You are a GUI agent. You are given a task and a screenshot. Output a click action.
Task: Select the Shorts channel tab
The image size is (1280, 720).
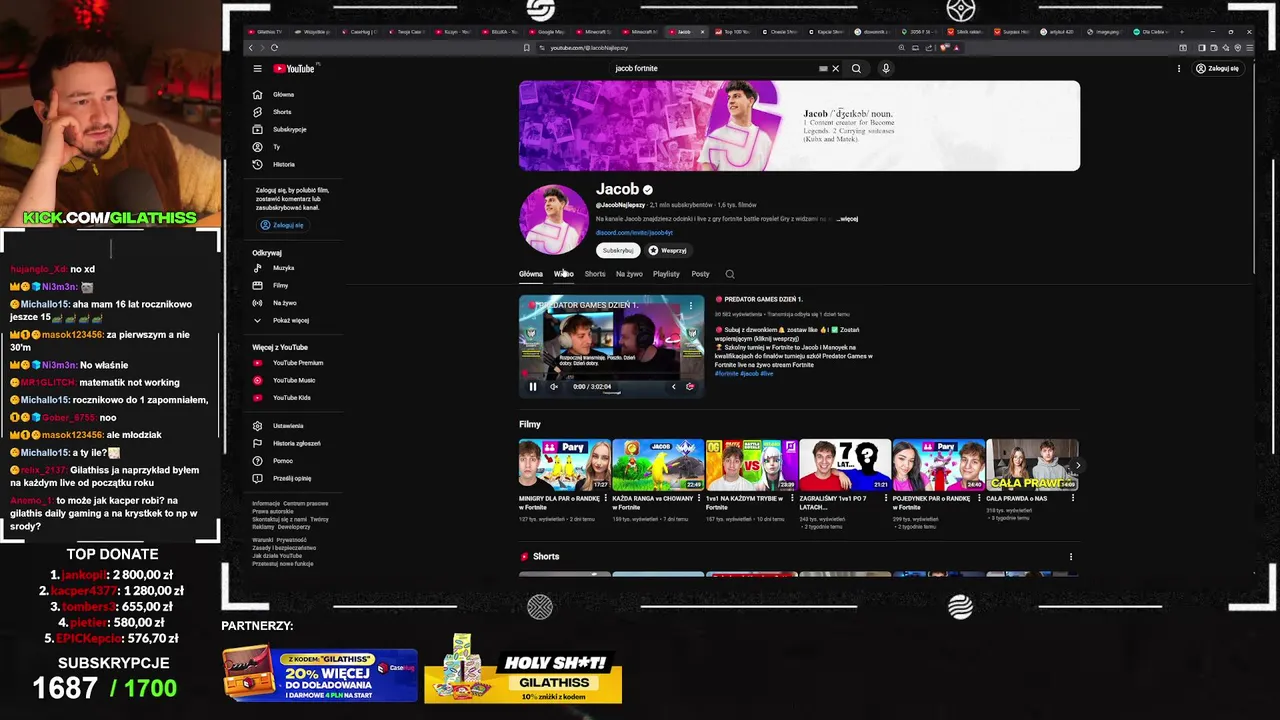(x=595, y=274)
